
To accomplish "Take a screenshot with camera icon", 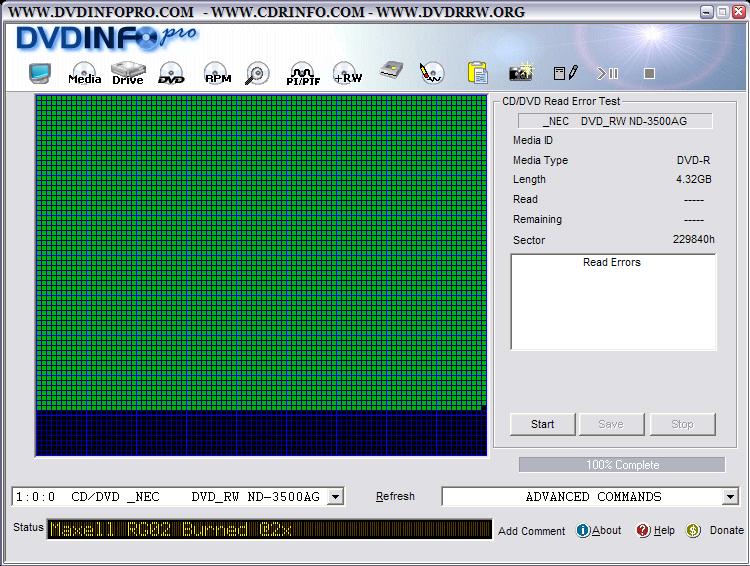I will point(521,72).
